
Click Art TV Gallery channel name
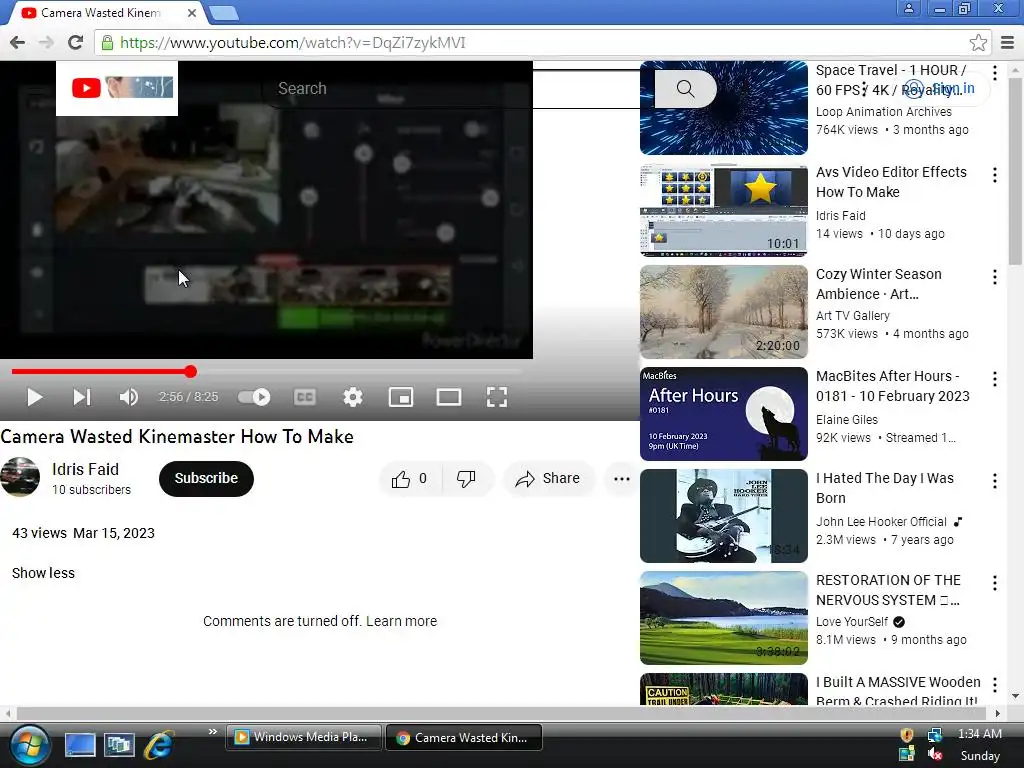coord(852,316)
